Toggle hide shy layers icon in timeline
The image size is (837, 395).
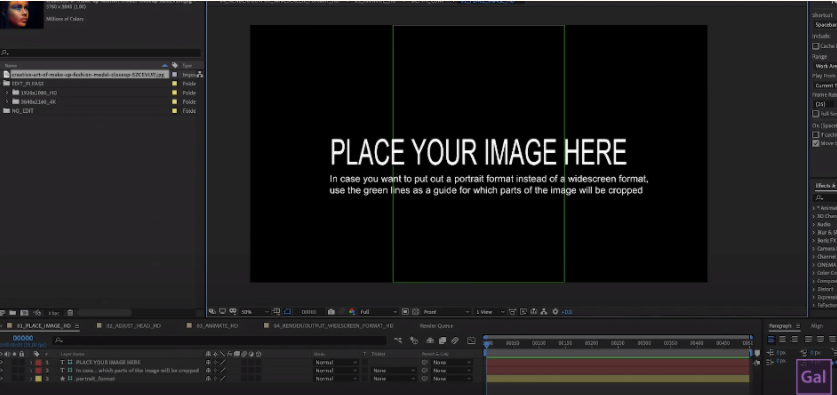tap(430, 340)
